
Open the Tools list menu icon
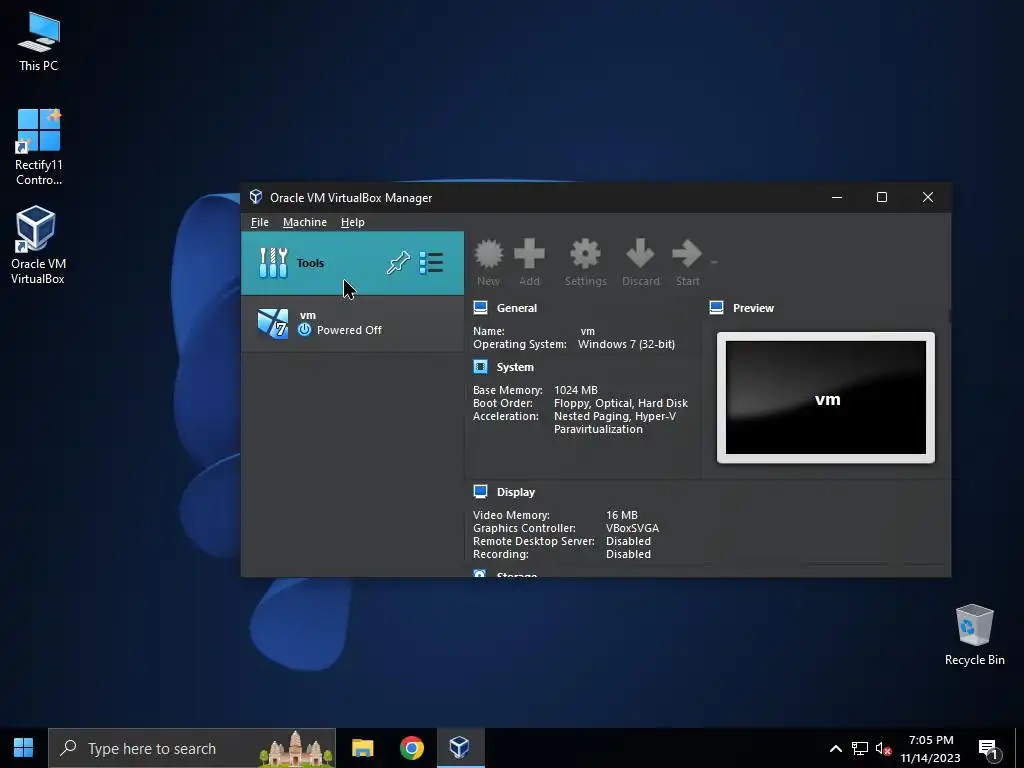click(x=431, y=263)
